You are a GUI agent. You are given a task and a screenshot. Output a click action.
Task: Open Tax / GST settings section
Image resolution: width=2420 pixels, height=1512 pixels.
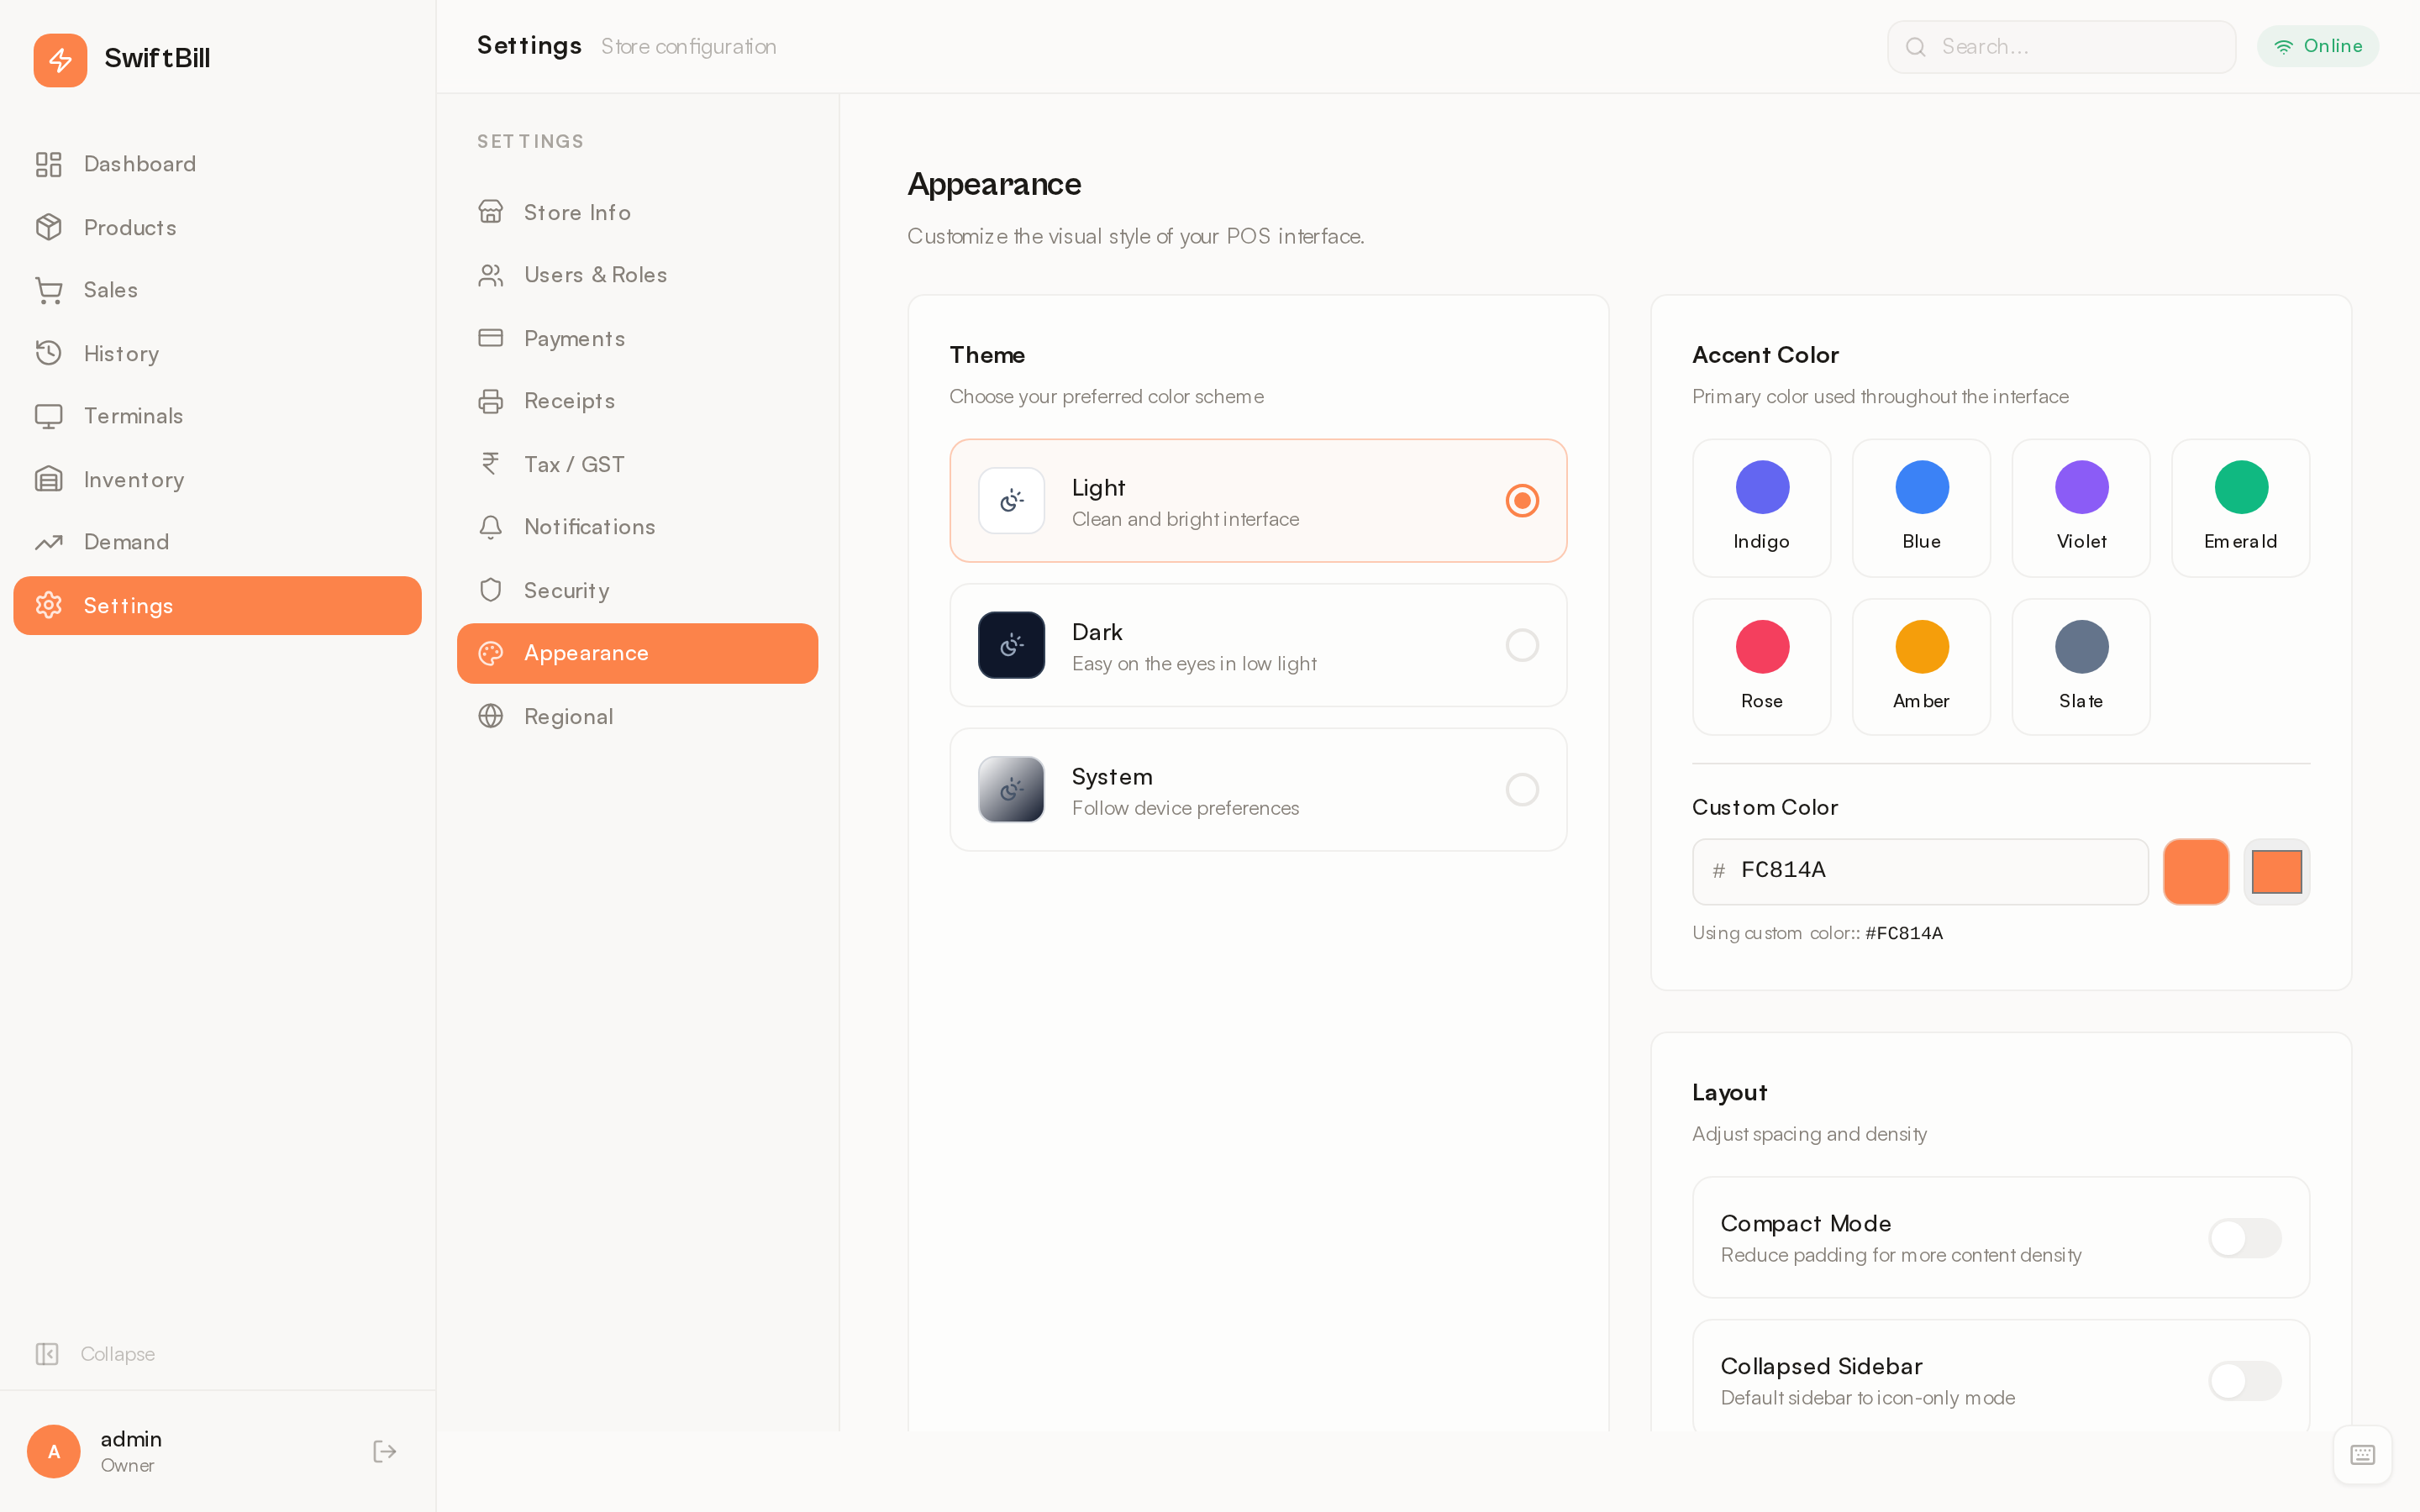click(637, 464)
